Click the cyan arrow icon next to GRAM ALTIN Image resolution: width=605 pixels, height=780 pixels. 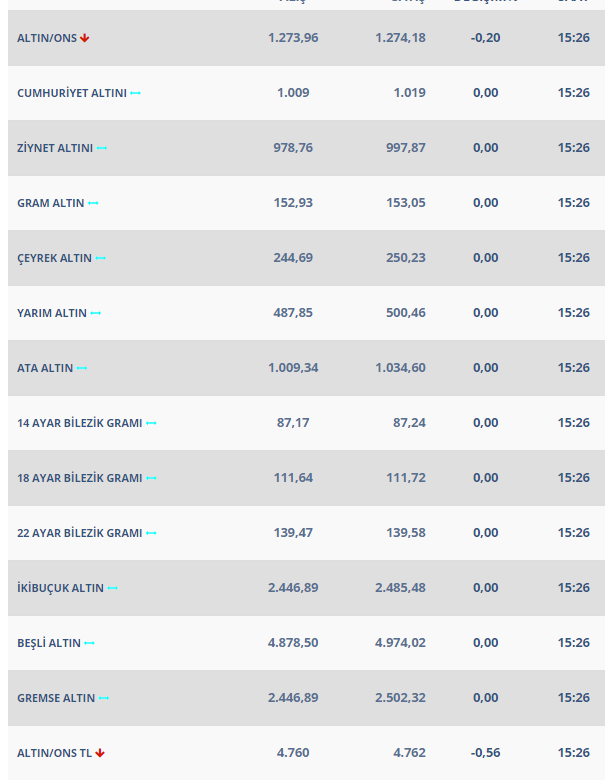tap(93, 203)
